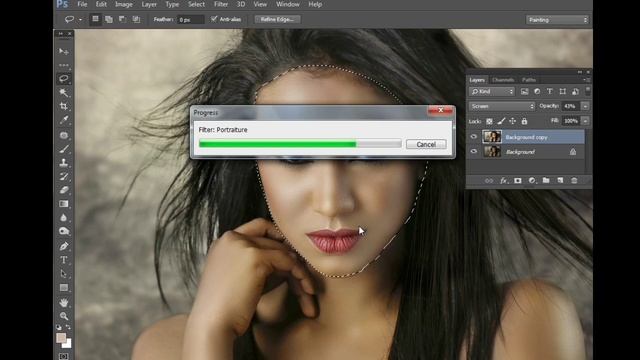The image size is (640, 360).
Task: Delete layer with trash icon
Action: [574, 181]
